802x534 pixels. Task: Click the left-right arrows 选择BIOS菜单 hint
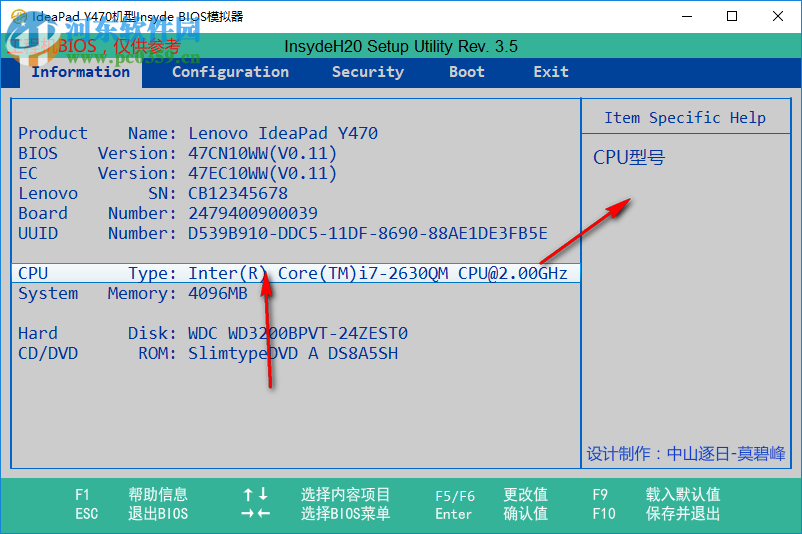316,514
